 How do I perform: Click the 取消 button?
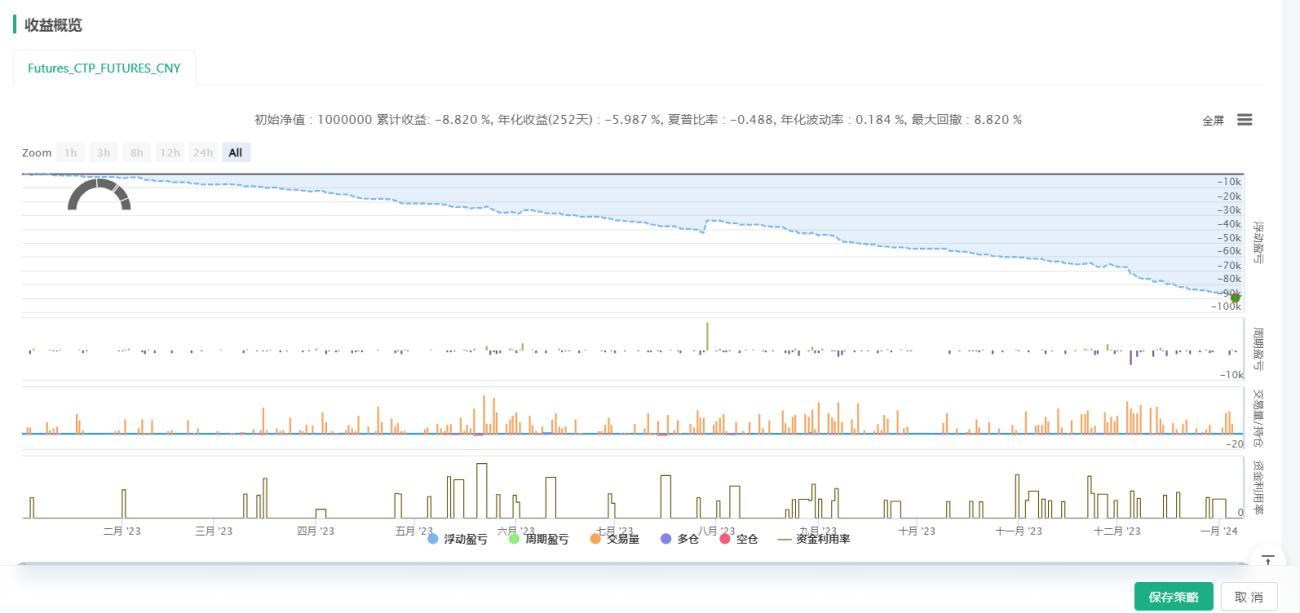click(x=1249, y=597)
